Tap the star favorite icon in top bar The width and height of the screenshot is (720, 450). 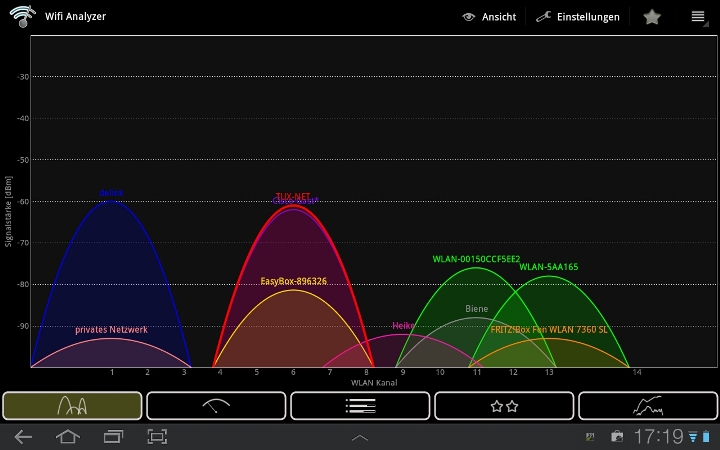point(652,17)
